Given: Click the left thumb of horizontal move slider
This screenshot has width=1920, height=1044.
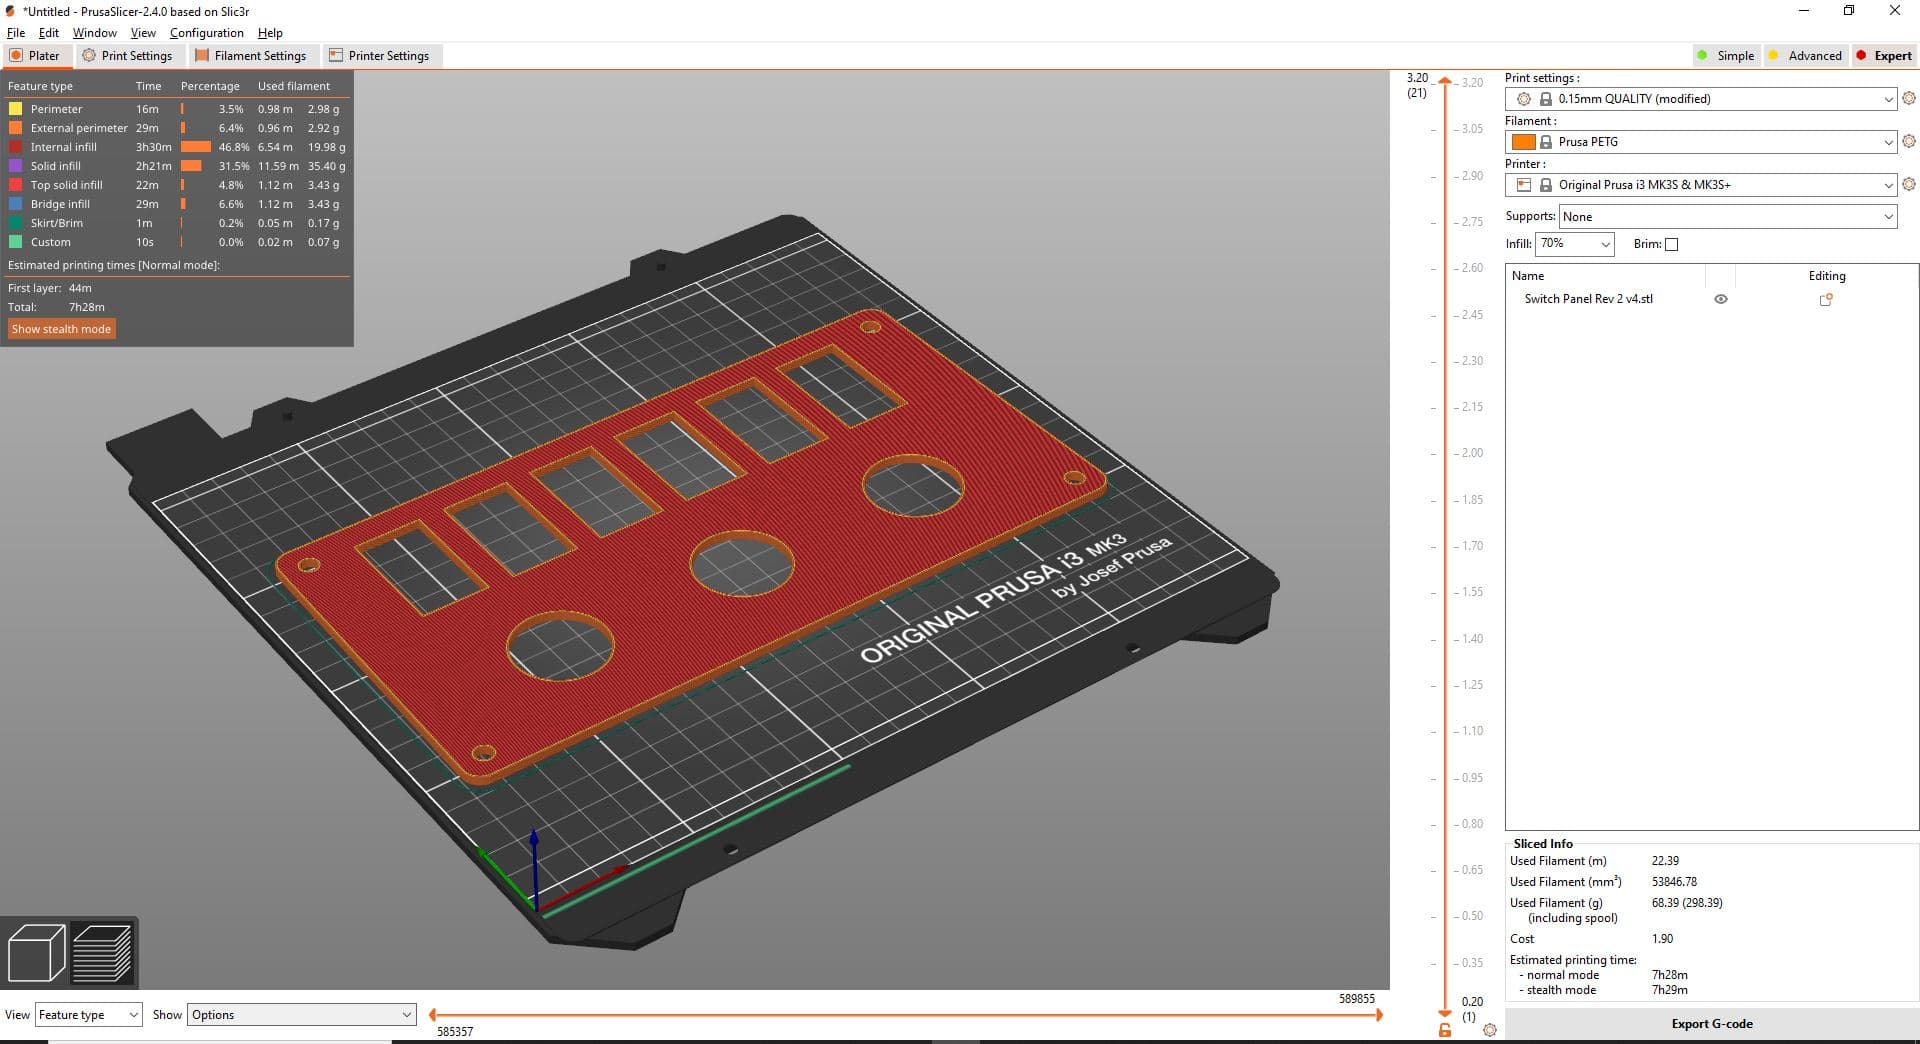Looking at the screenshot, I should (432, 1015).
